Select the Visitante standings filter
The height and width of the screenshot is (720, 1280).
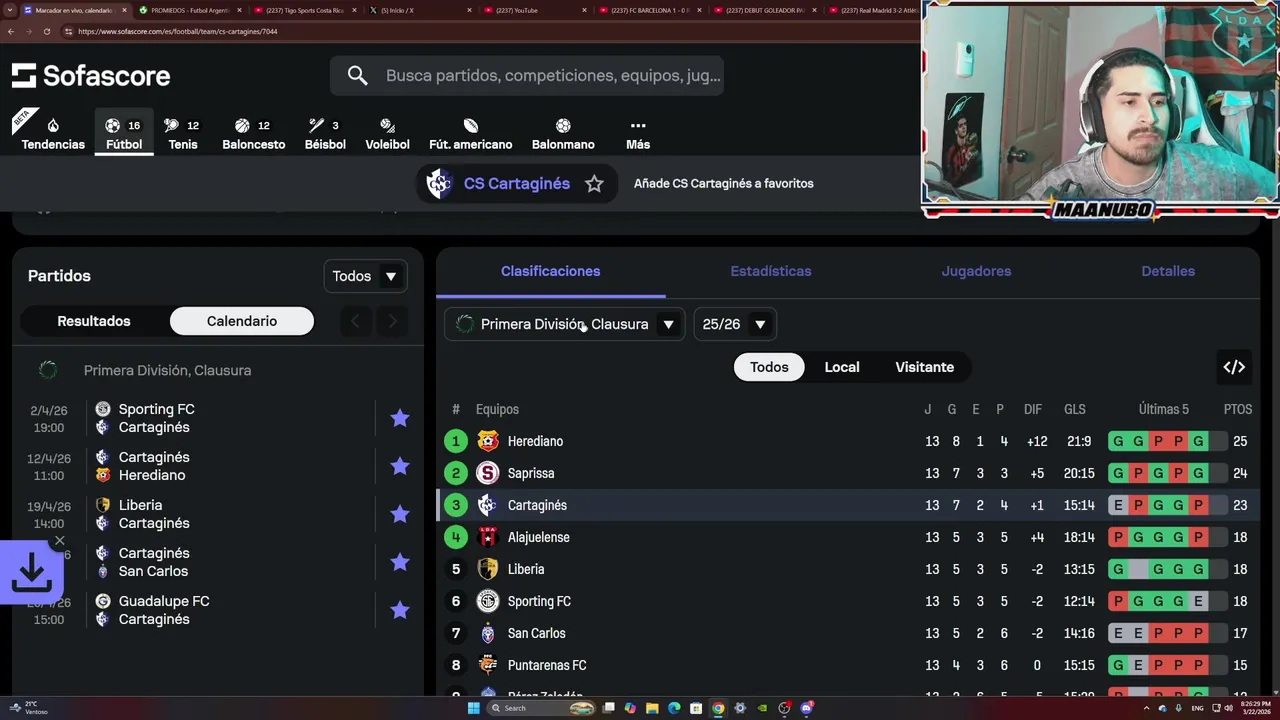click(925, 367)
